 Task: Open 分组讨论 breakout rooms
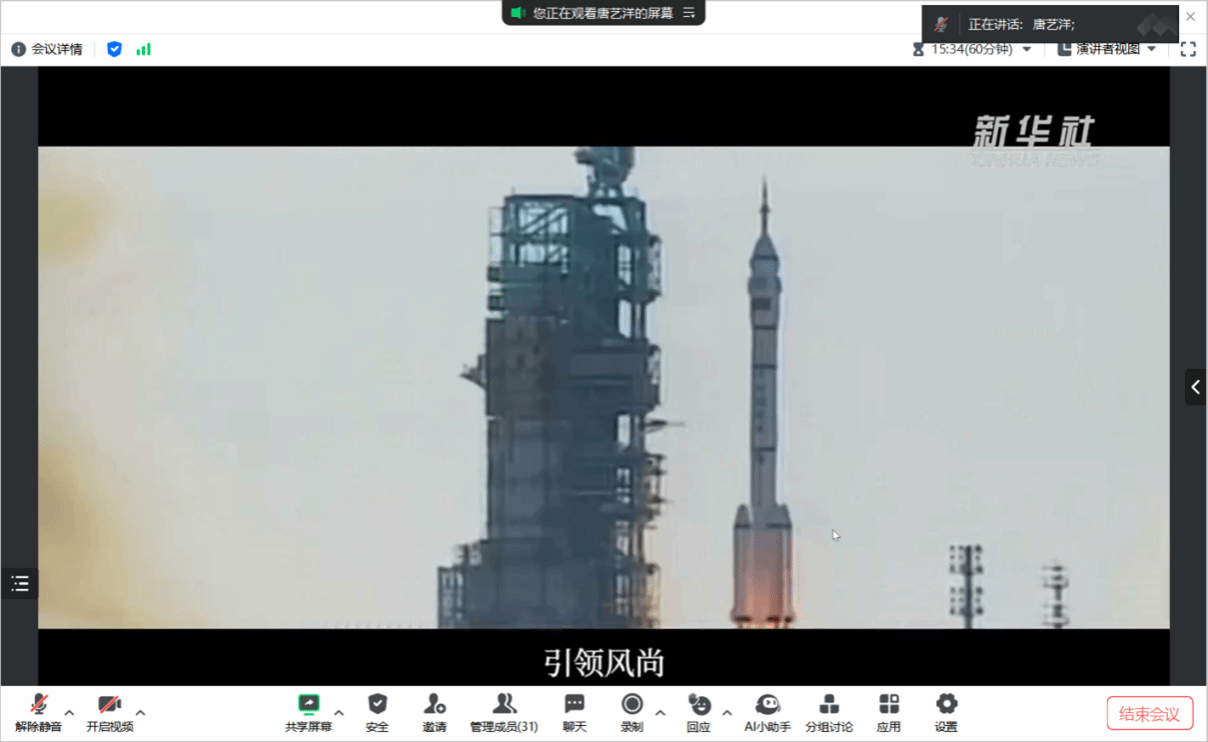click(x=829, y=713)
